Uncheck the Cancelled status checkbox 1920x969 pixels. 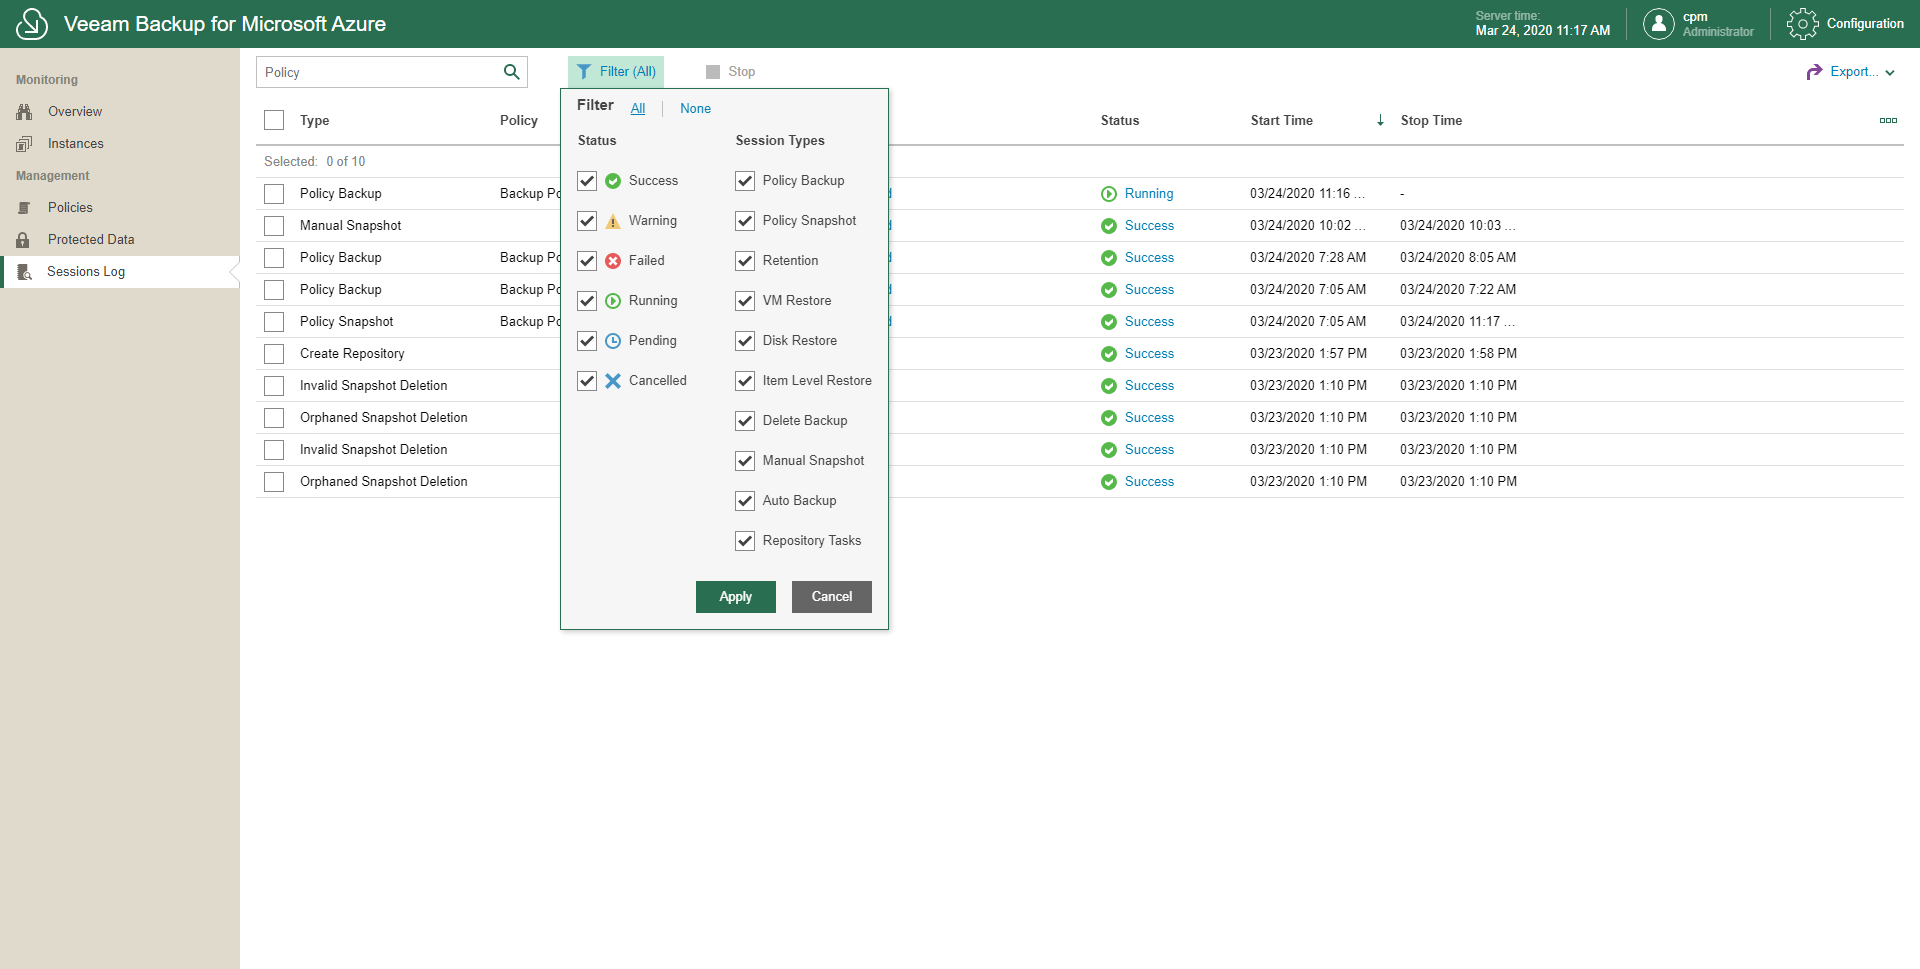pyautogui.click(x=587, y=381)
